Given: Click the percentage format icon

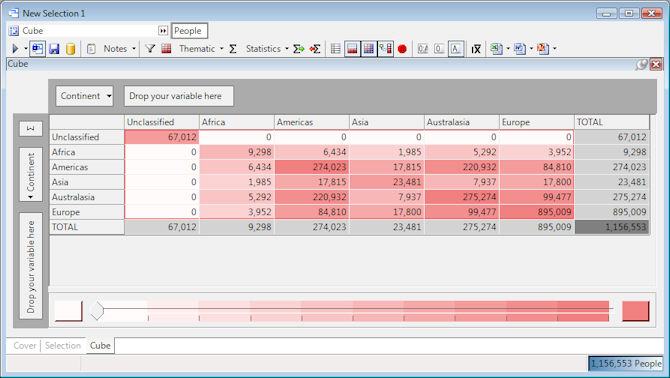Looking at the screenshot, I should (423, 49).
